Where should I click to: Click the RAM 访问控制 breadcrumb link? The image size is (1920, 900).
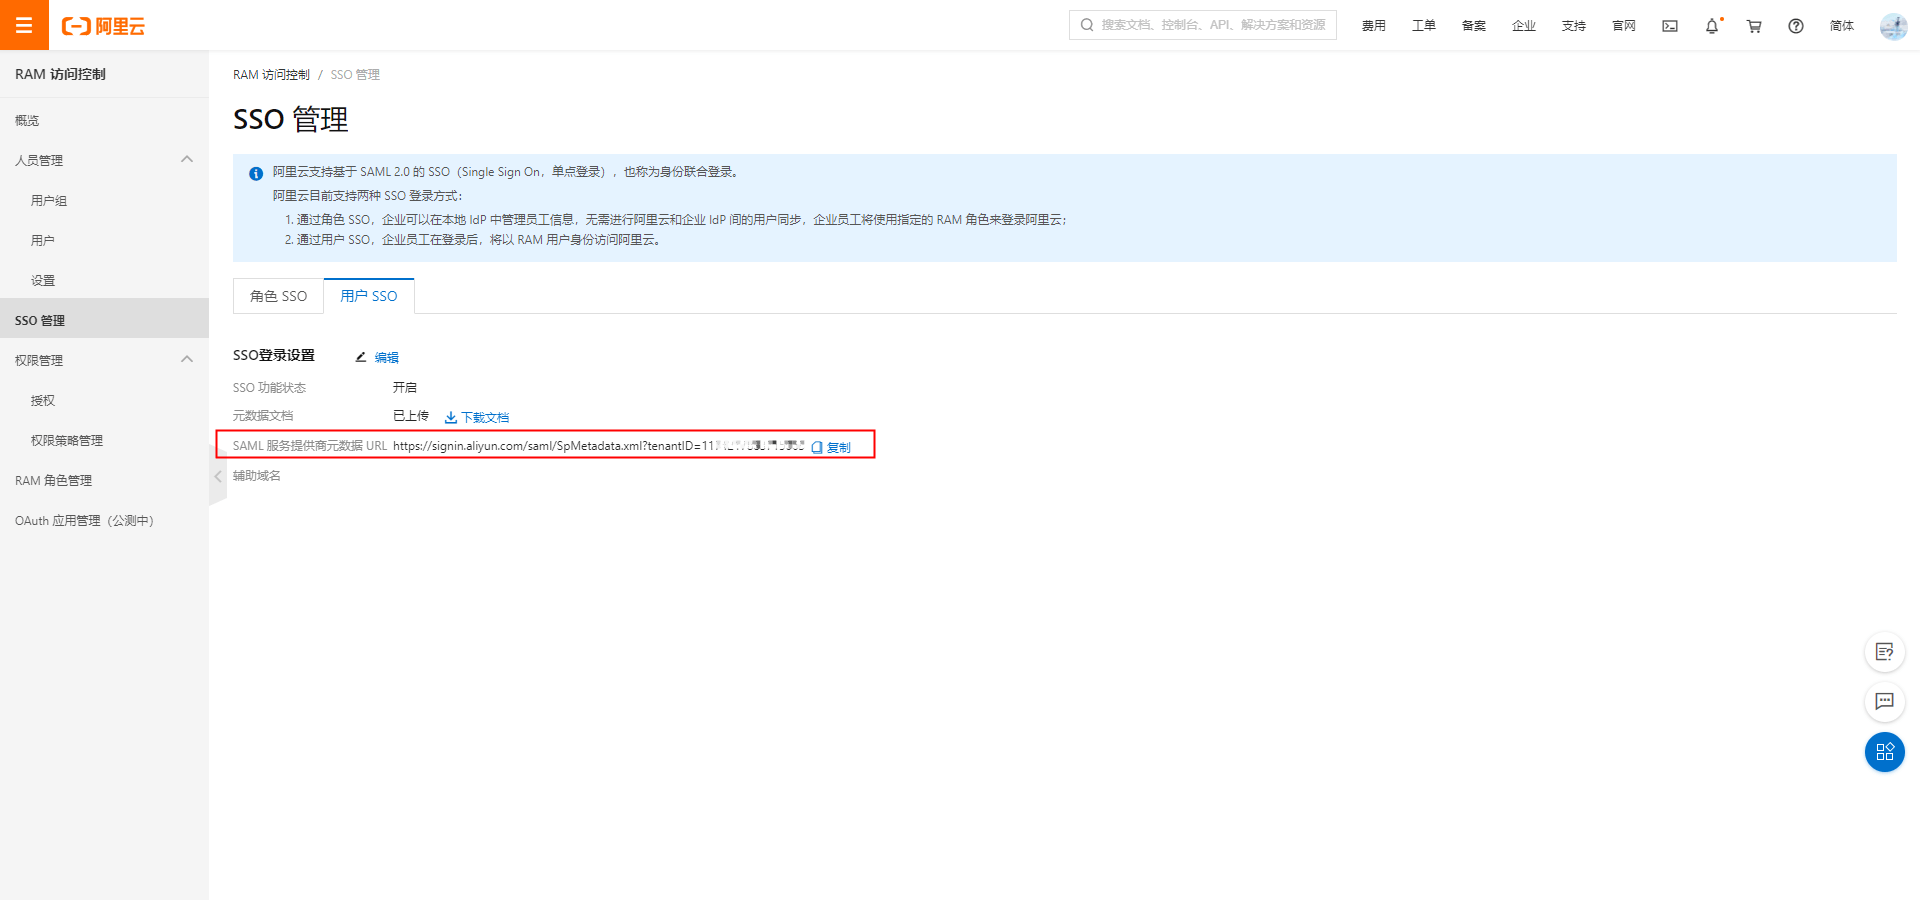(271, 75)
